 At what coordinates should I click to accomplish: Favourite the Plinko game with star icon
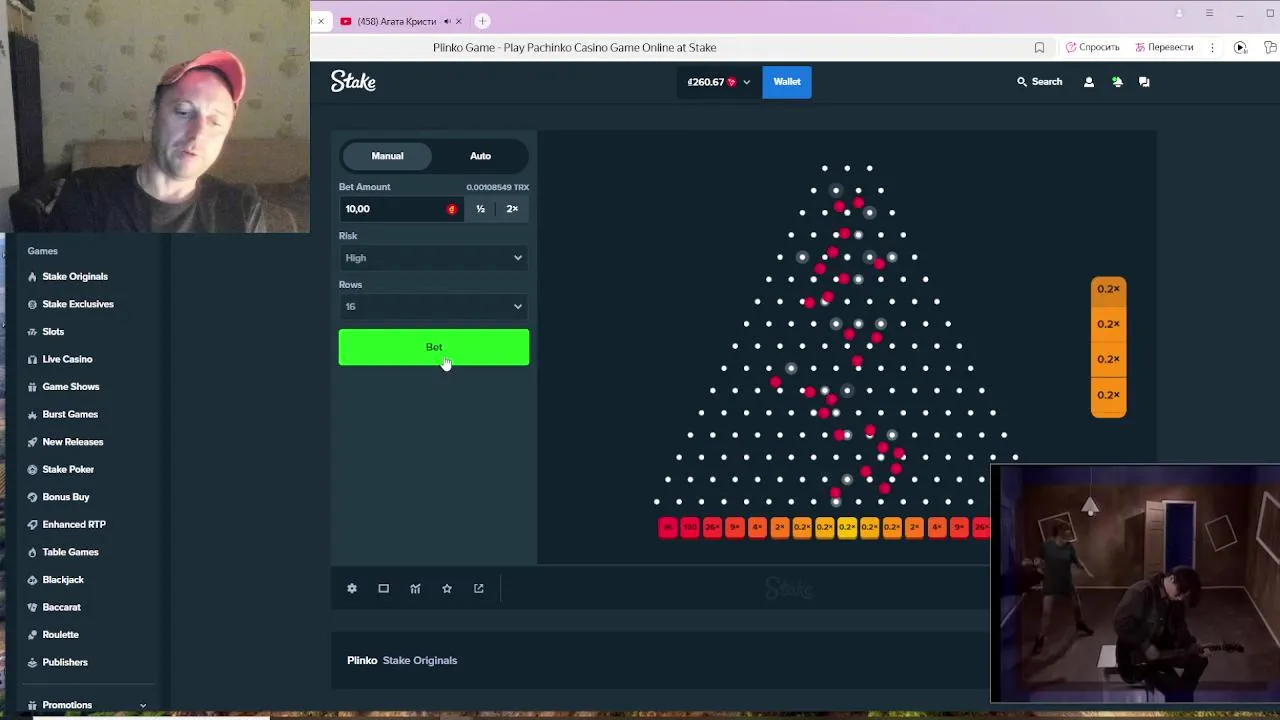pos(447,588)
